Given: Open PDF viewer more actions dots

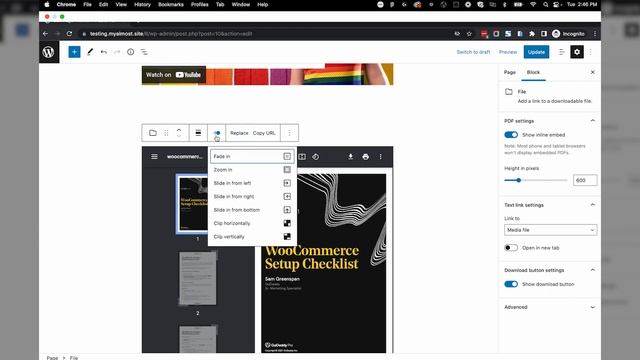Looking at the screenshot, I should tap(380, 156).
